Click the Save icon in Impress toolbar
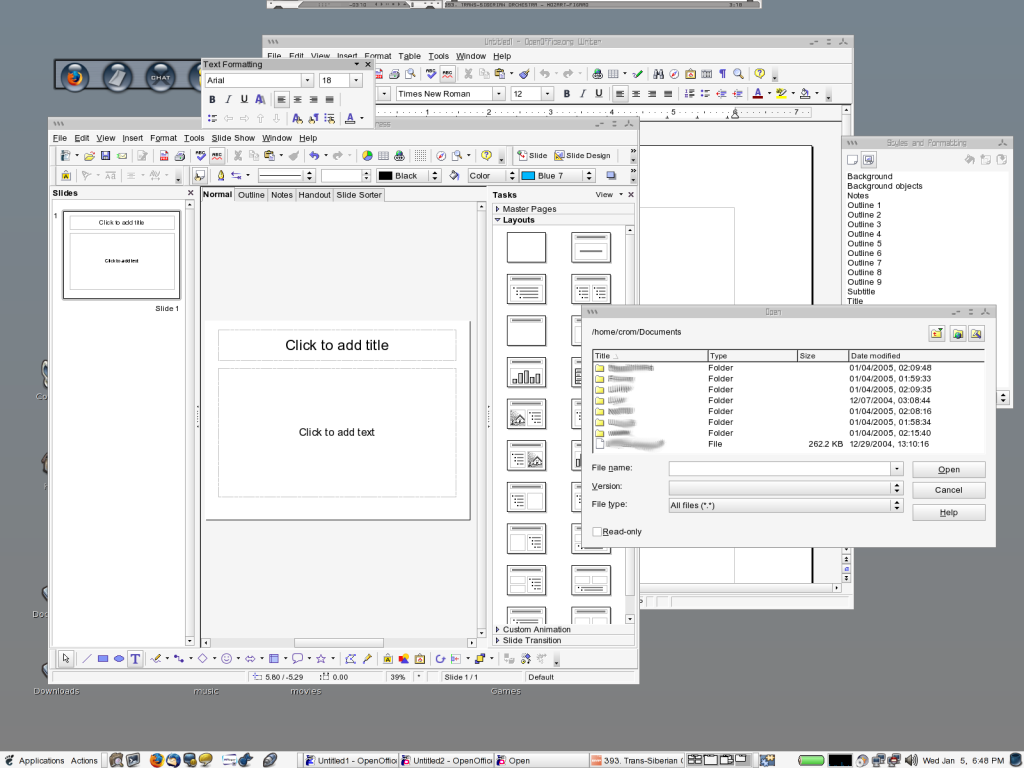 (105, 155)
